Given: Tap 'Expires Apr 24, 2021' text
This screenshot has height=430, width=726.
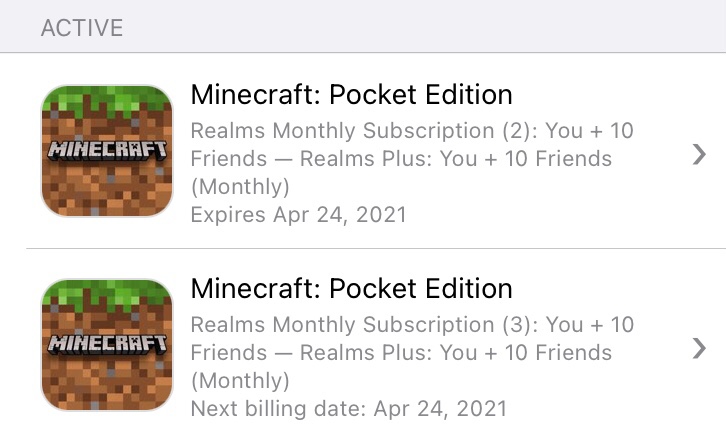Looking at the screenshot, I should click(x=299, y=215).
